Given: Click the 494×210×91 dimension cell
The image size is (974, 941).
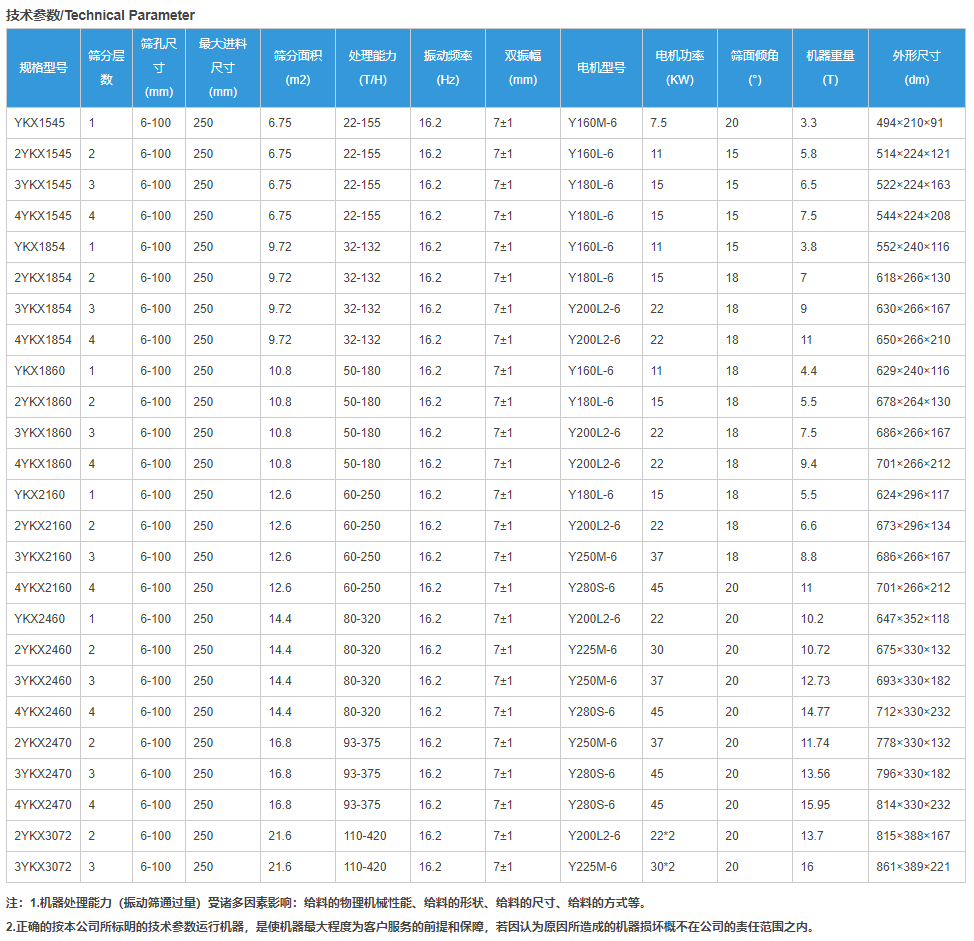Looking at the screenshot, I should click(909, 123).
